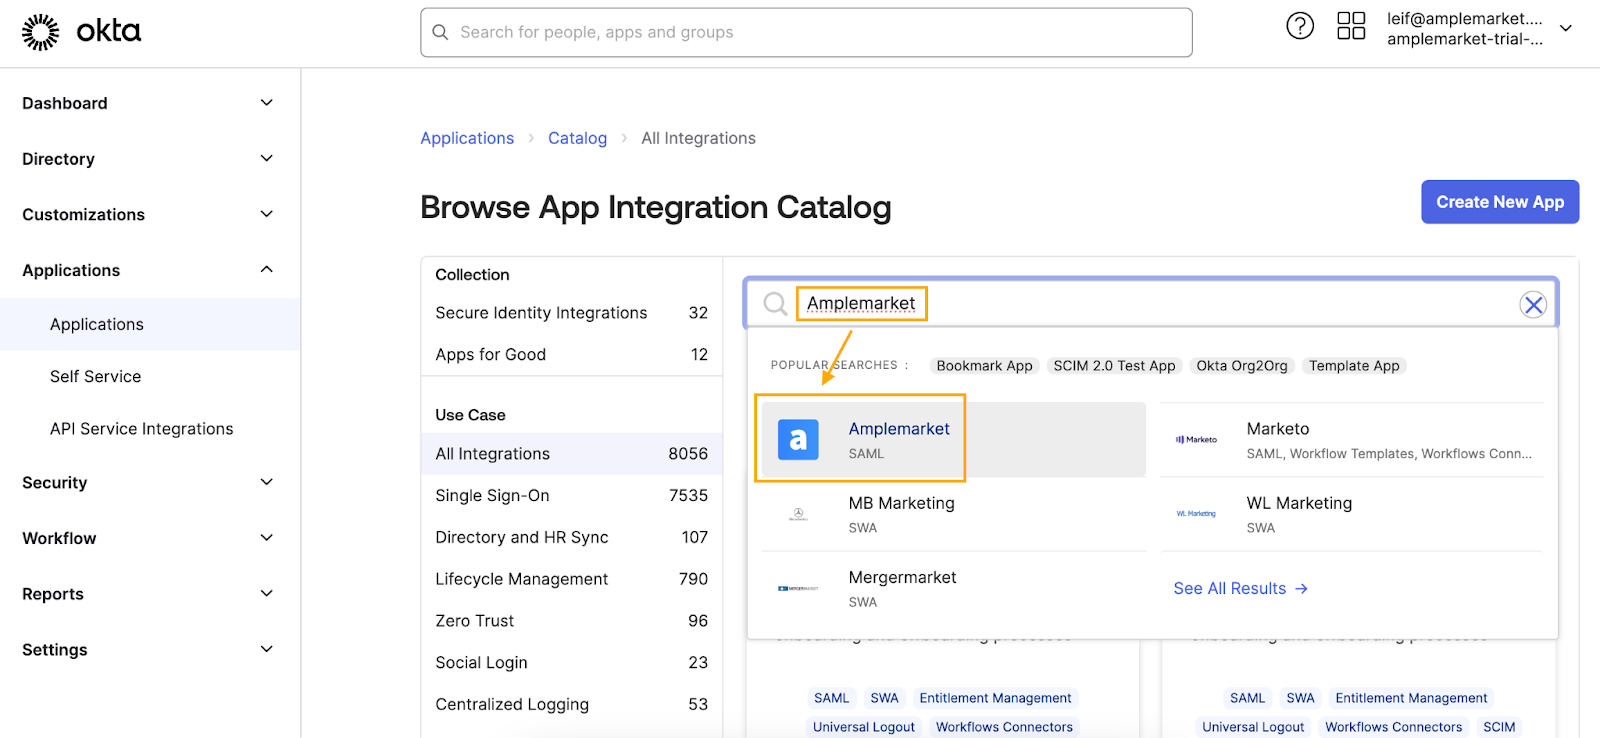The height and width of the screenshot is (738, 1600).
Task: Click the Catalog breadcrumb link
Action: tap(577, 138)
